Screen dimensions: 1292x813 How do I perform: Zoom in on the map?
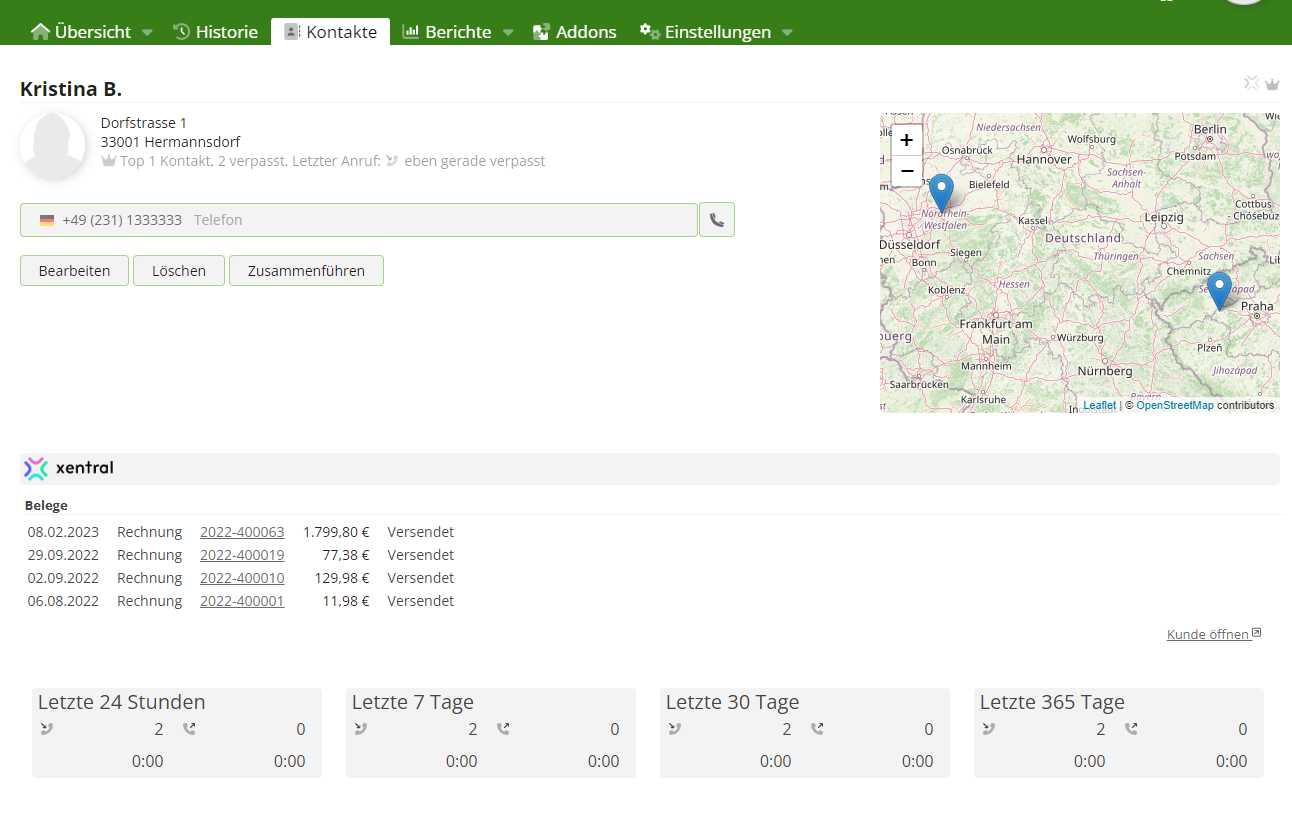(906, 140)
